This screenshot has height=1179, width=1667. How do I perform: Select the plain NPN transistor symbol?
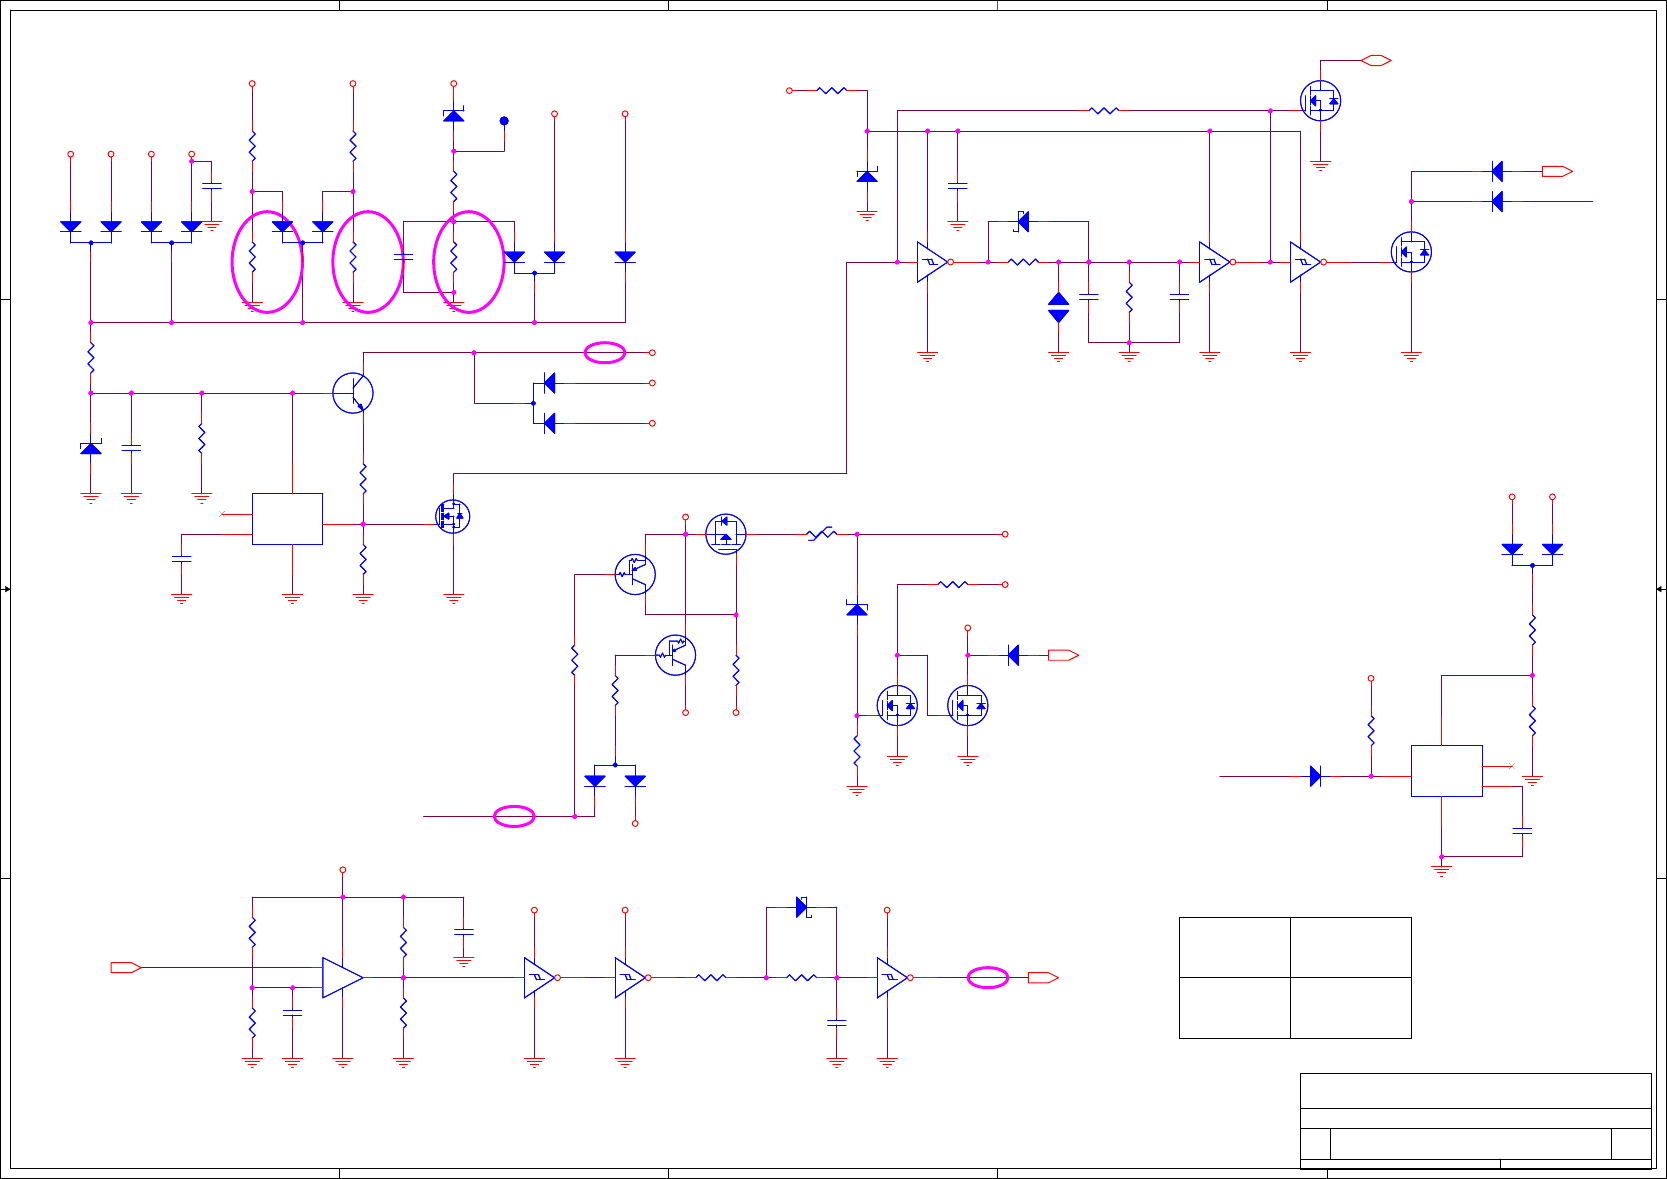[x=353, y=392]
